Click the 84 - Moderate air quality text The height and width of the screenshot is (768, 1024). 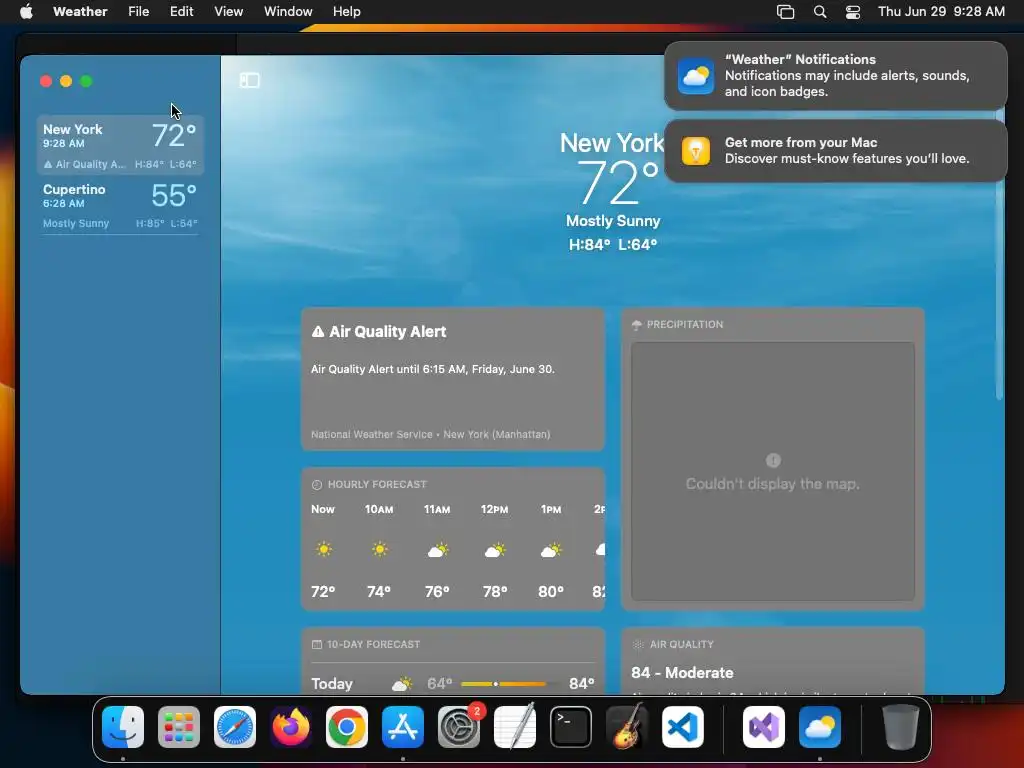coord(682,673)
